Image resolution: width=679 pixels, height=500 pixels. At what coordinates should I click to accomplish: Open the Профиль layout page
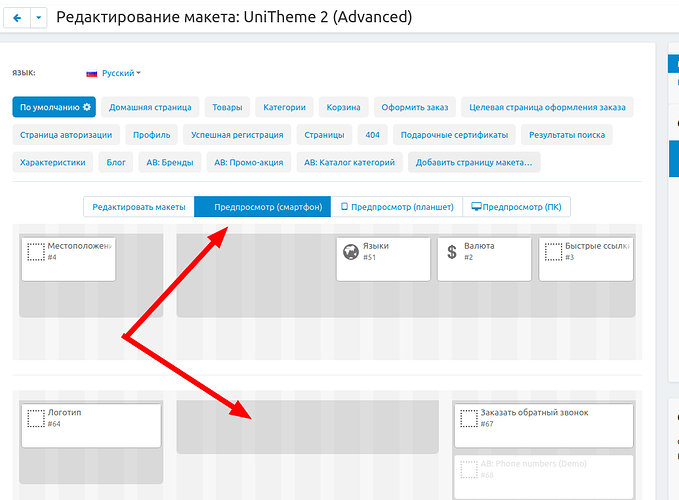pyautogui.click(x=152, y=135)
